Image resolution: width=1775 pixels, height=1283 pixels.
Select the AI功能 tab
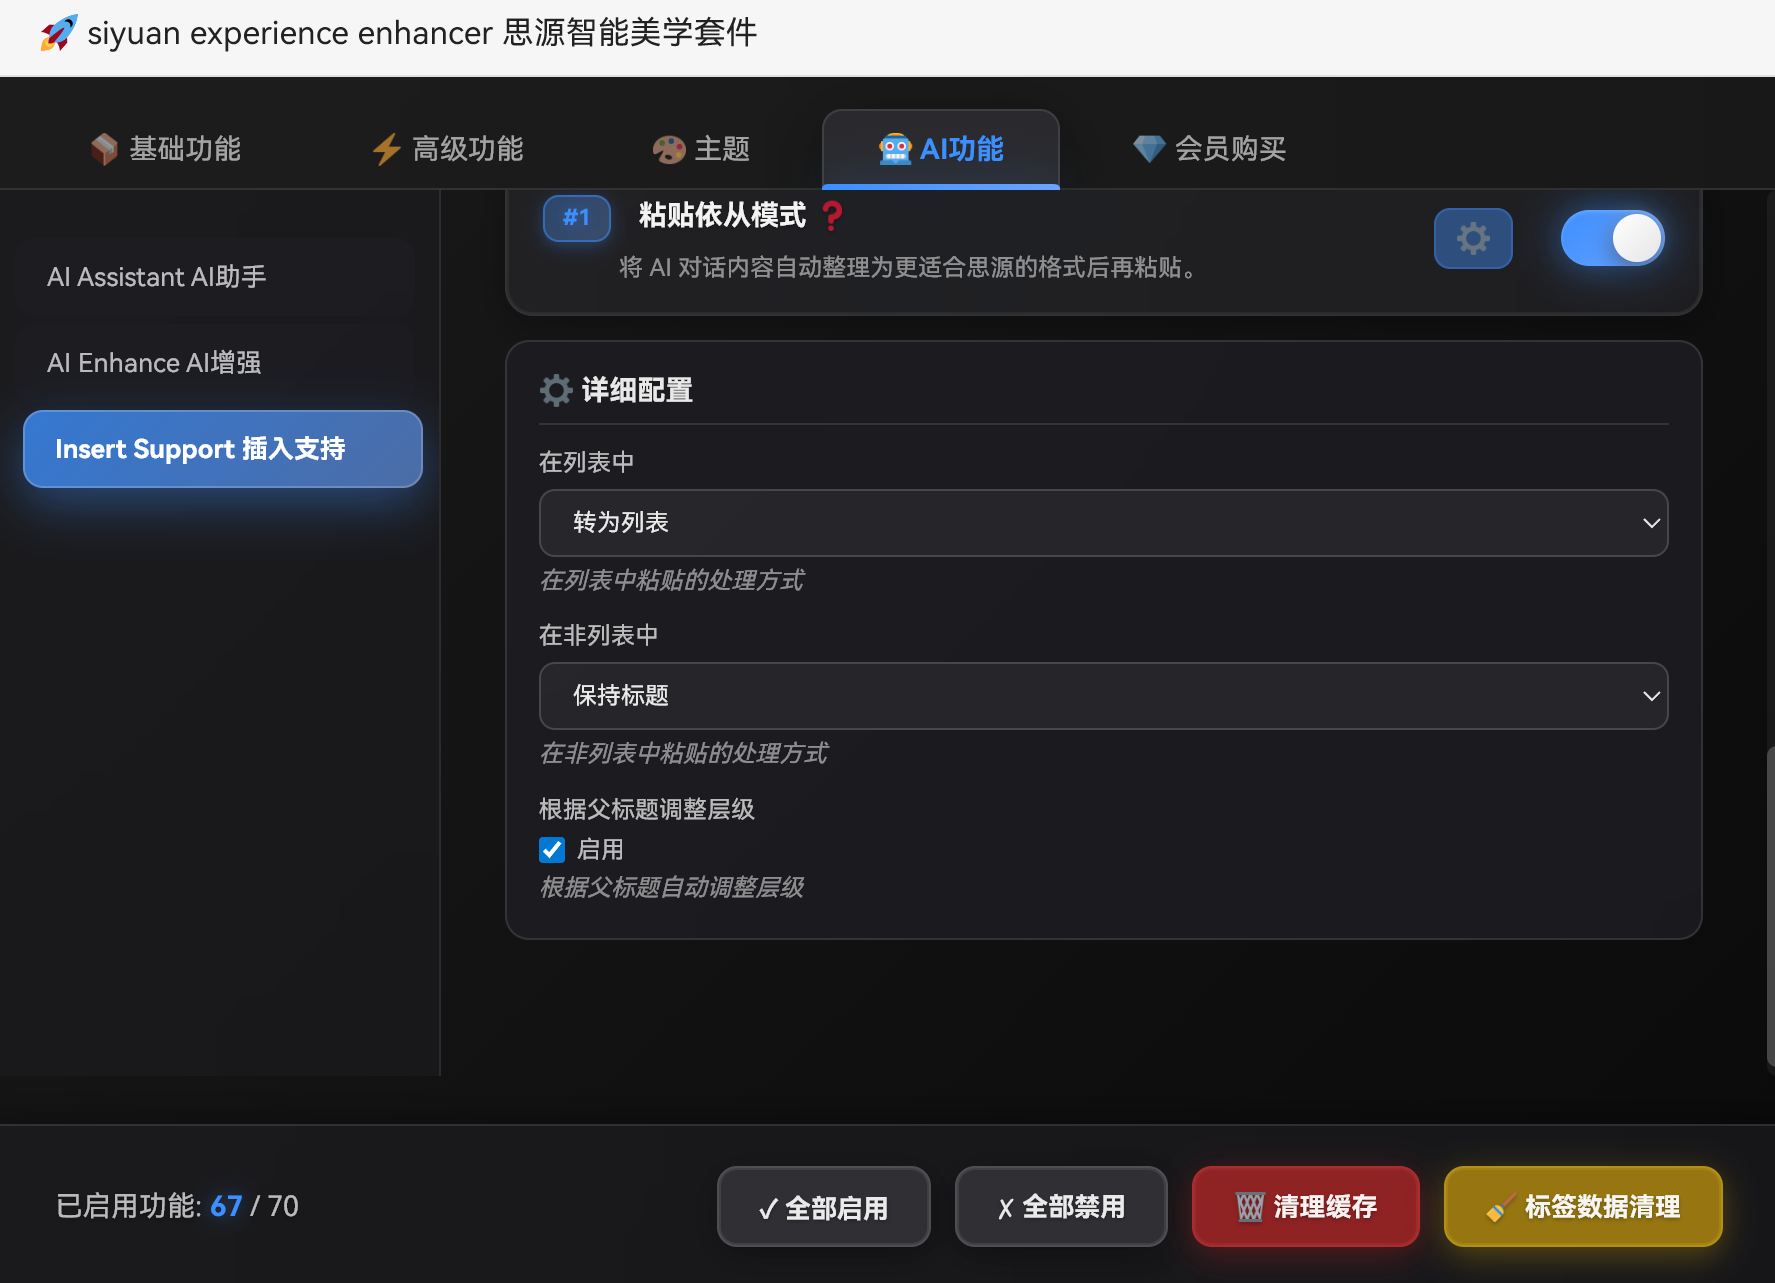[941, 149]
